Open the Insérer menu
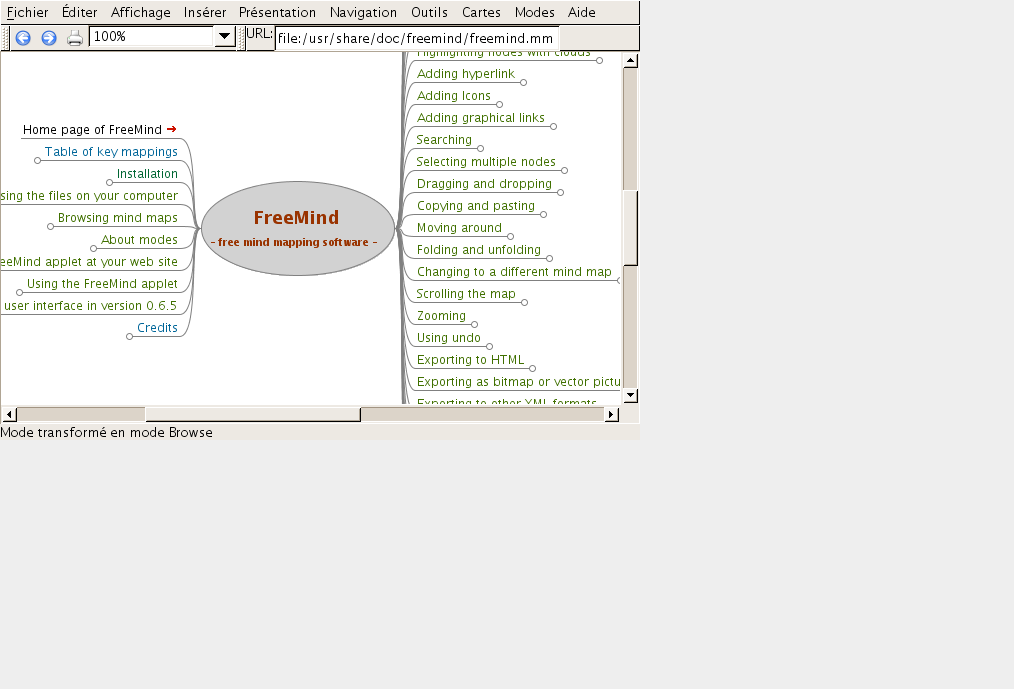The image size is (1014, 689). [x=205, y=12]
